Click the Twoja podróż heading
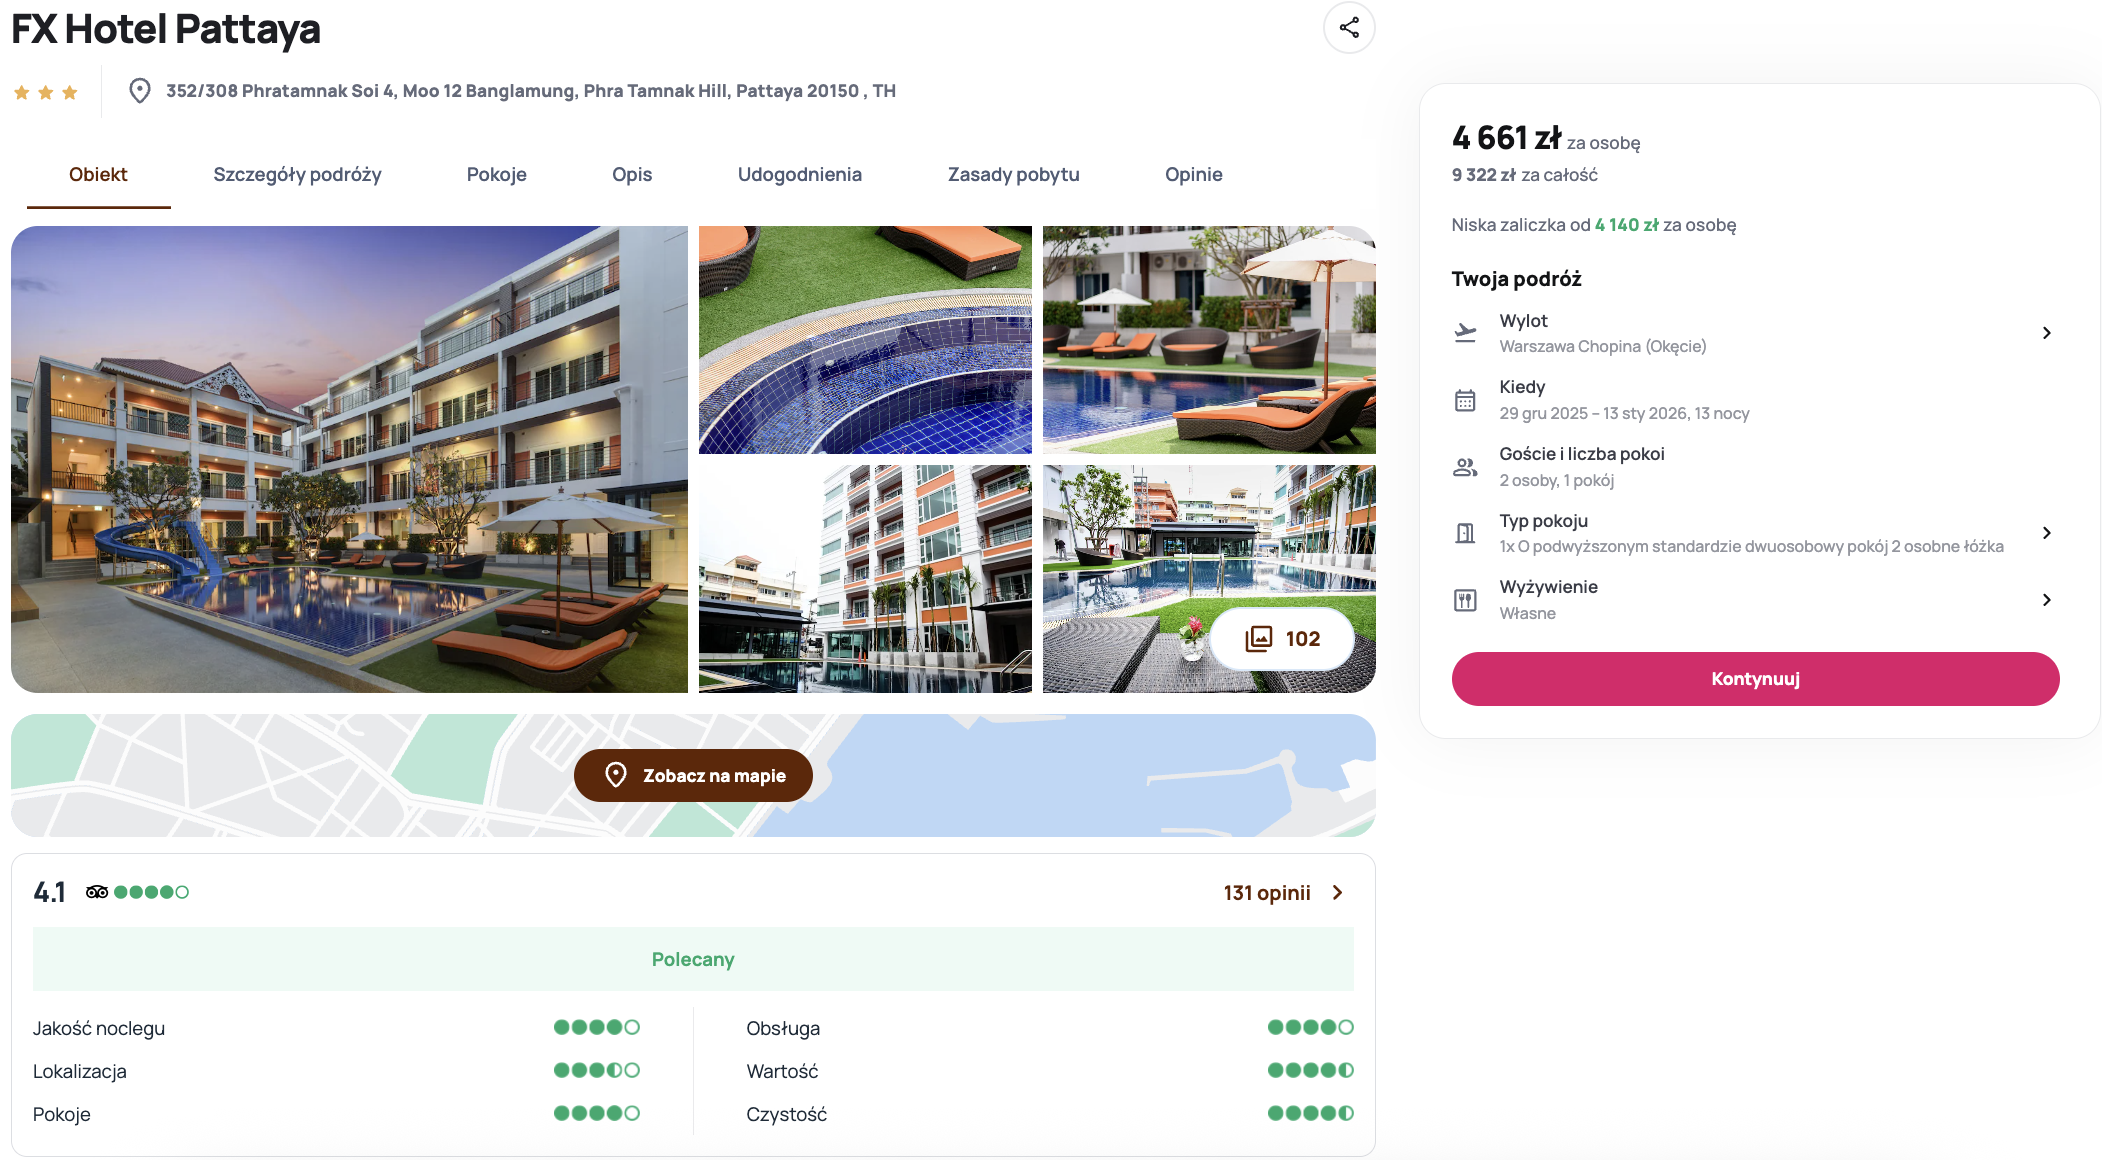This screenshot has width=2102, height=1160. [1516, 279]
